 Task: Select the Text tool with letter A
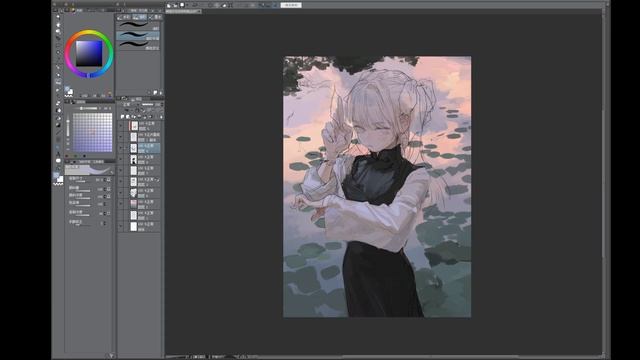tap(58, 154)
